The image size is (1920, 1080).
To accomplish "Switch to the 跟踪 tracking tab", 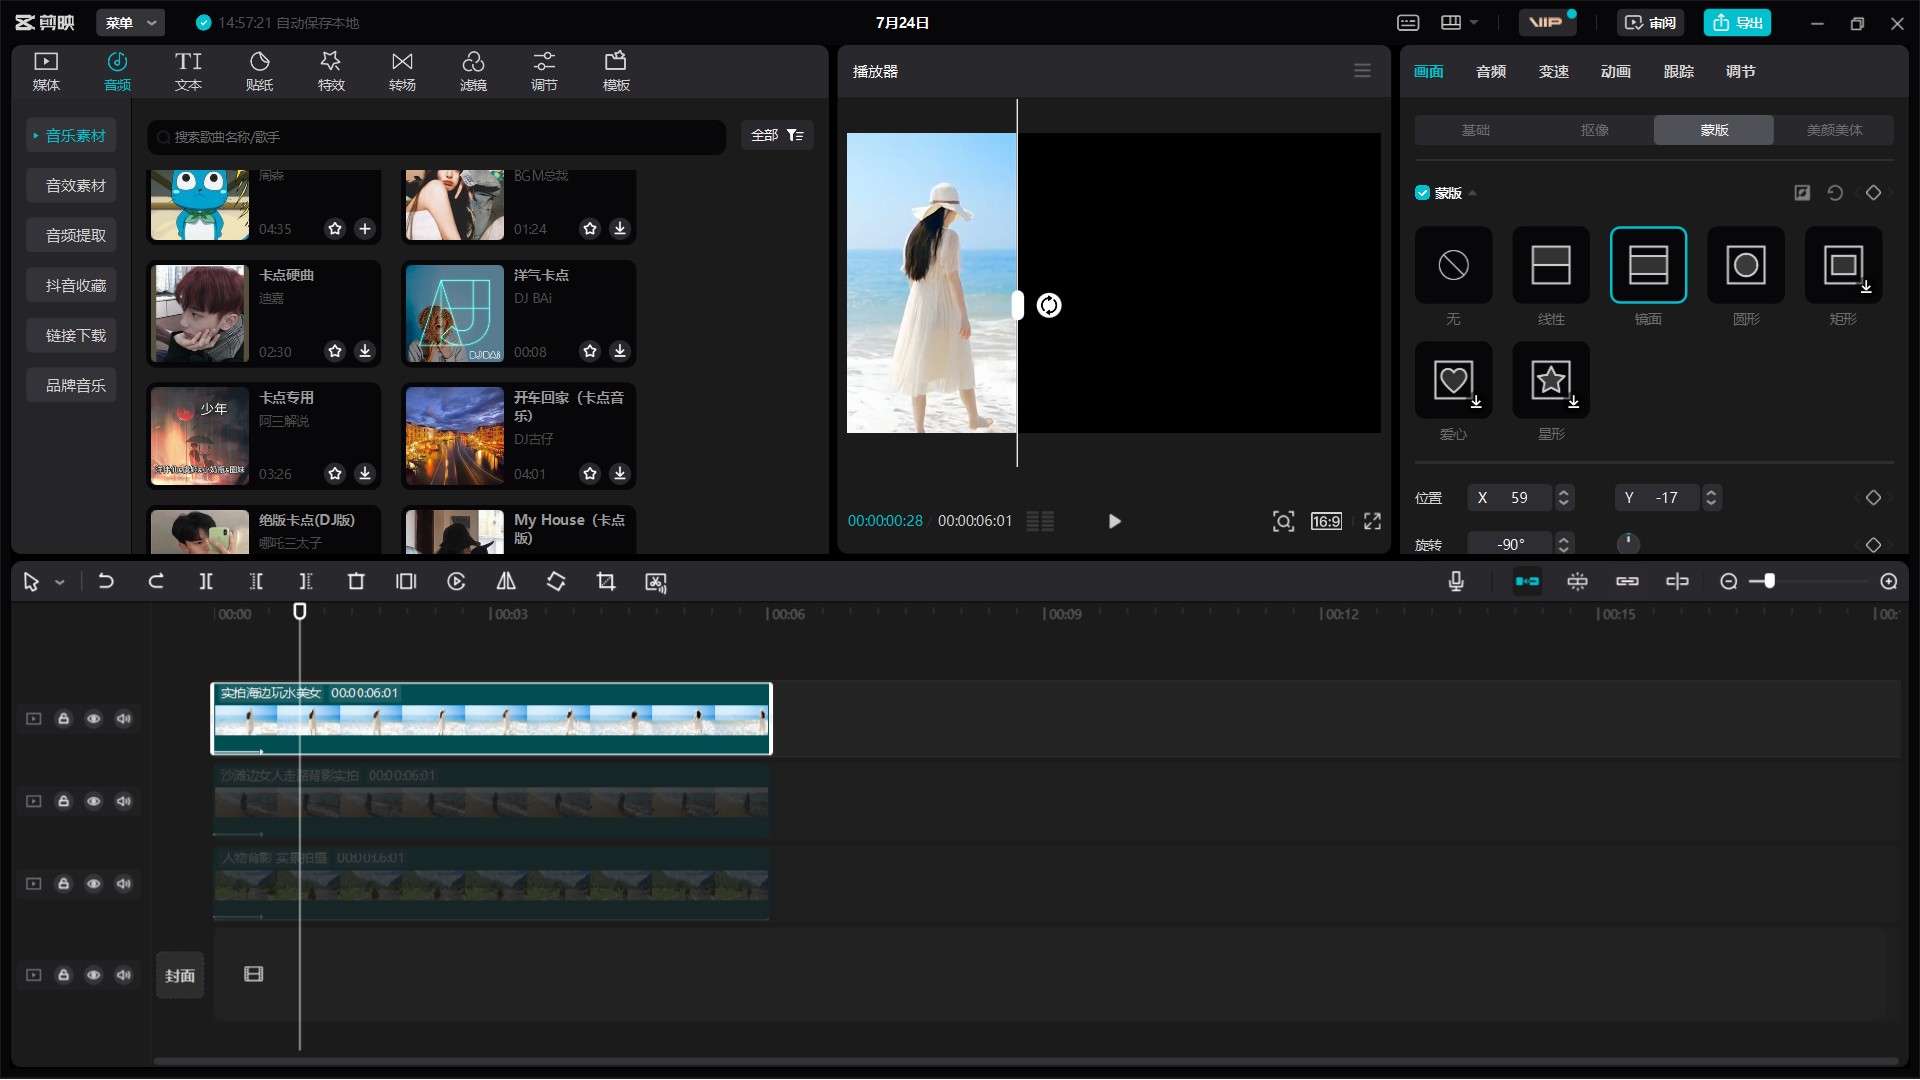I will click(x=1679, y=71).
